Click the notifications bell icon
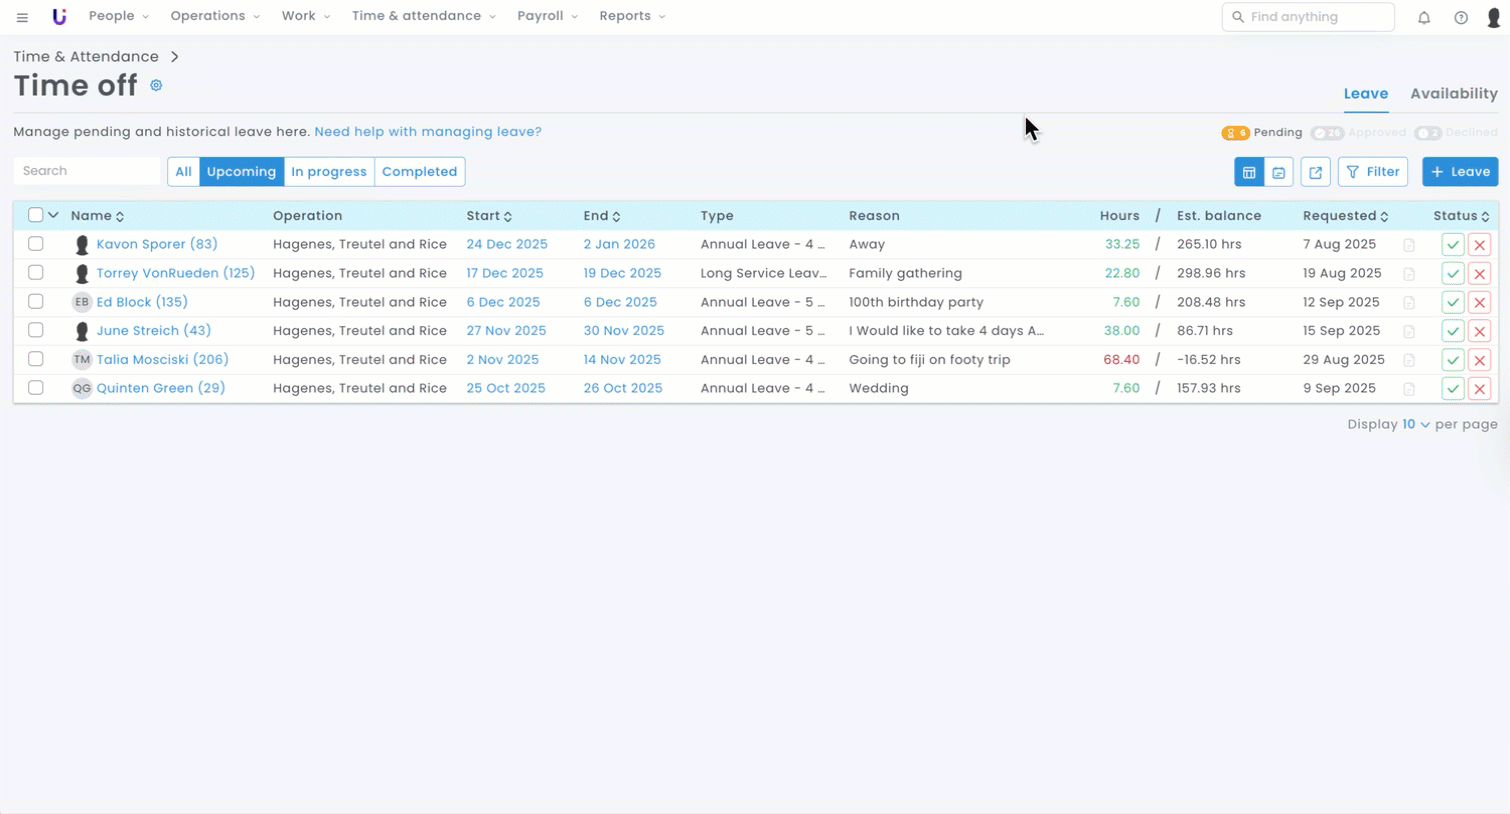This screenshot has height=814, width=1510. click(x=1424, y=17)
